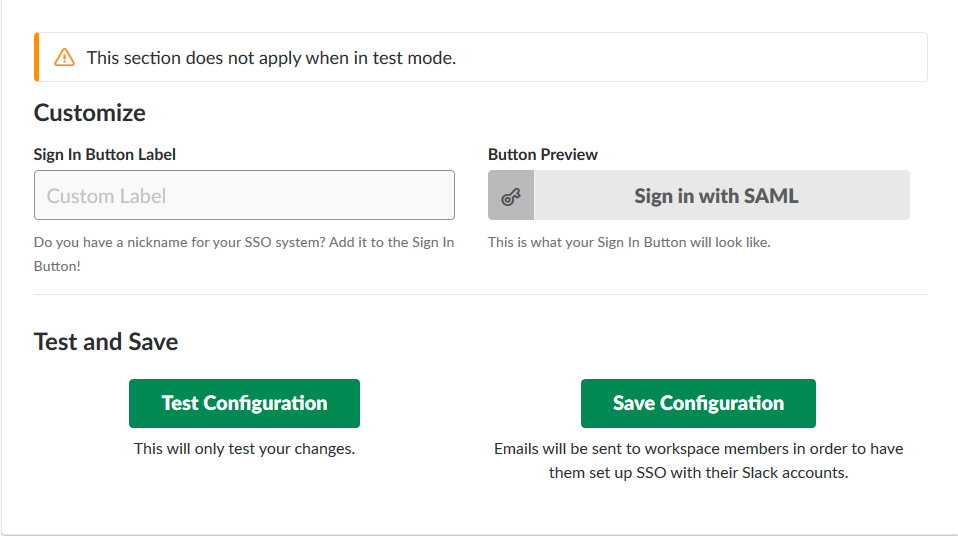This screenshot has height=536, width=958.
Task: Click the Sign in with SAML preview button
Action: (x=698, y=195)
